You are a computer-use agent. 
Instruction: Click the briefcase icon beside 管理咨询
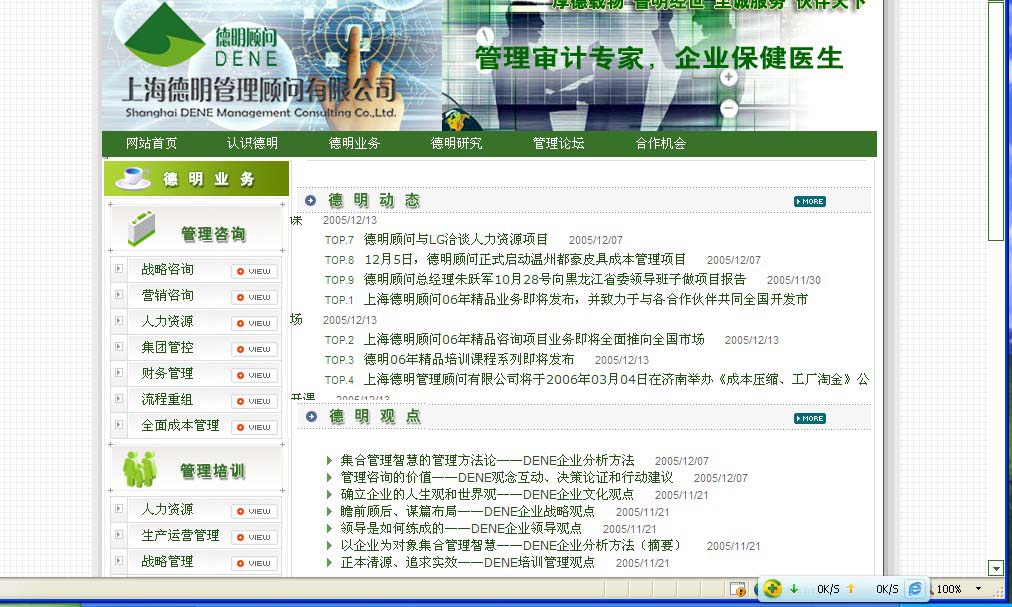141,228
